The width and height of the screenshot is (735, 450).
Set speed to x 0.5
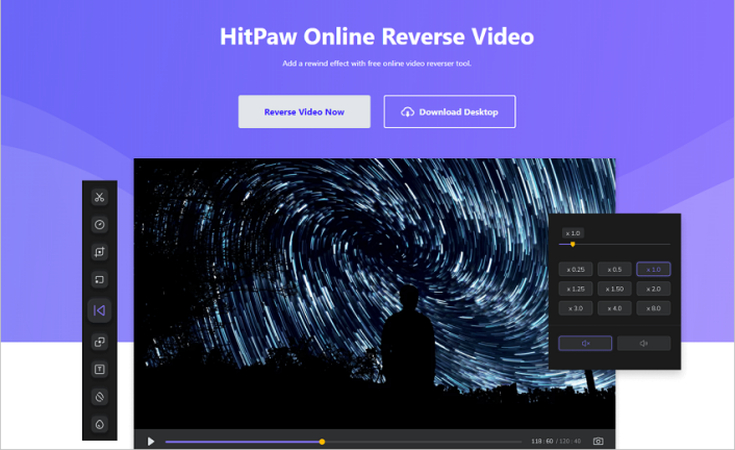click(615, 270)
